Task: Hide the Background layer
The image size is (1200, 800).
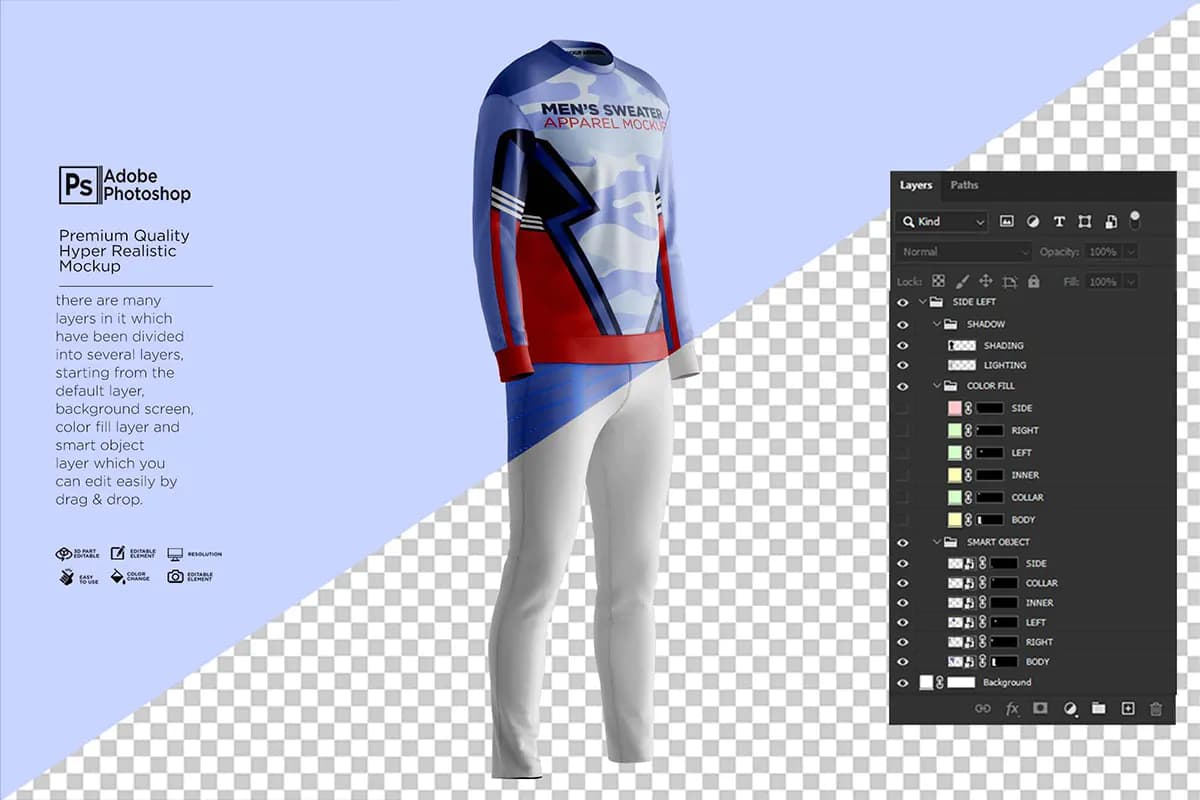Action: [x=903, y=683]
